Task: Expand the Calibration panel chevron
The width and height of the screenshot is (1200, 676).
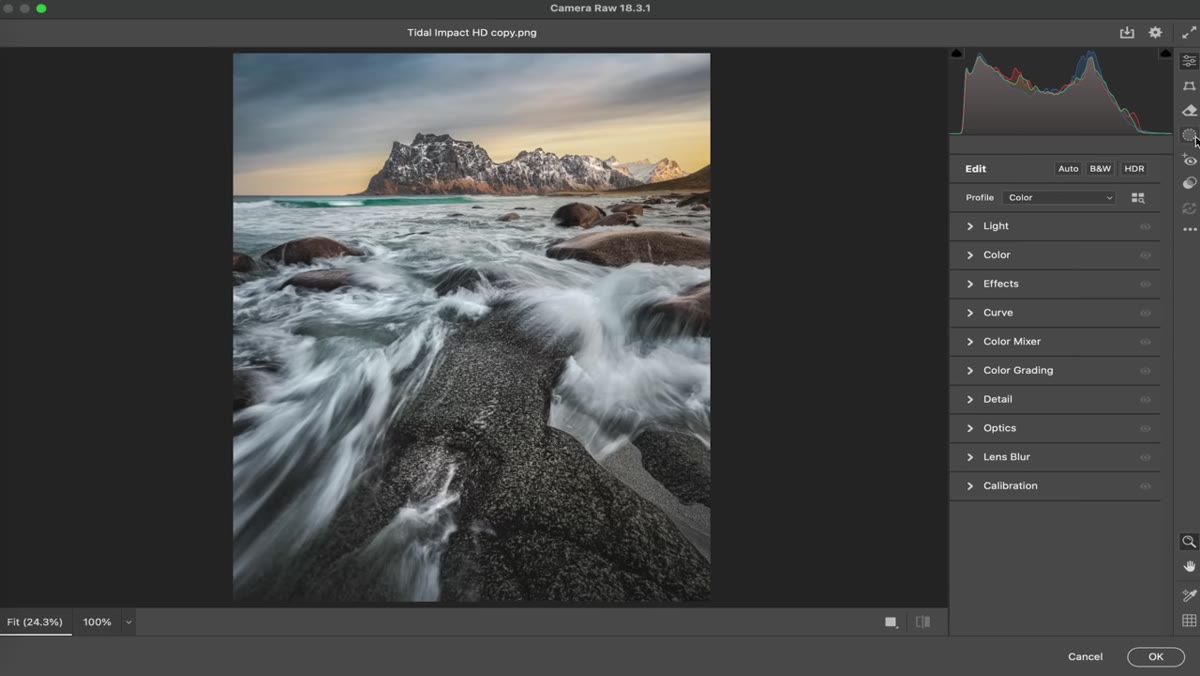Action: pos(970,486)
